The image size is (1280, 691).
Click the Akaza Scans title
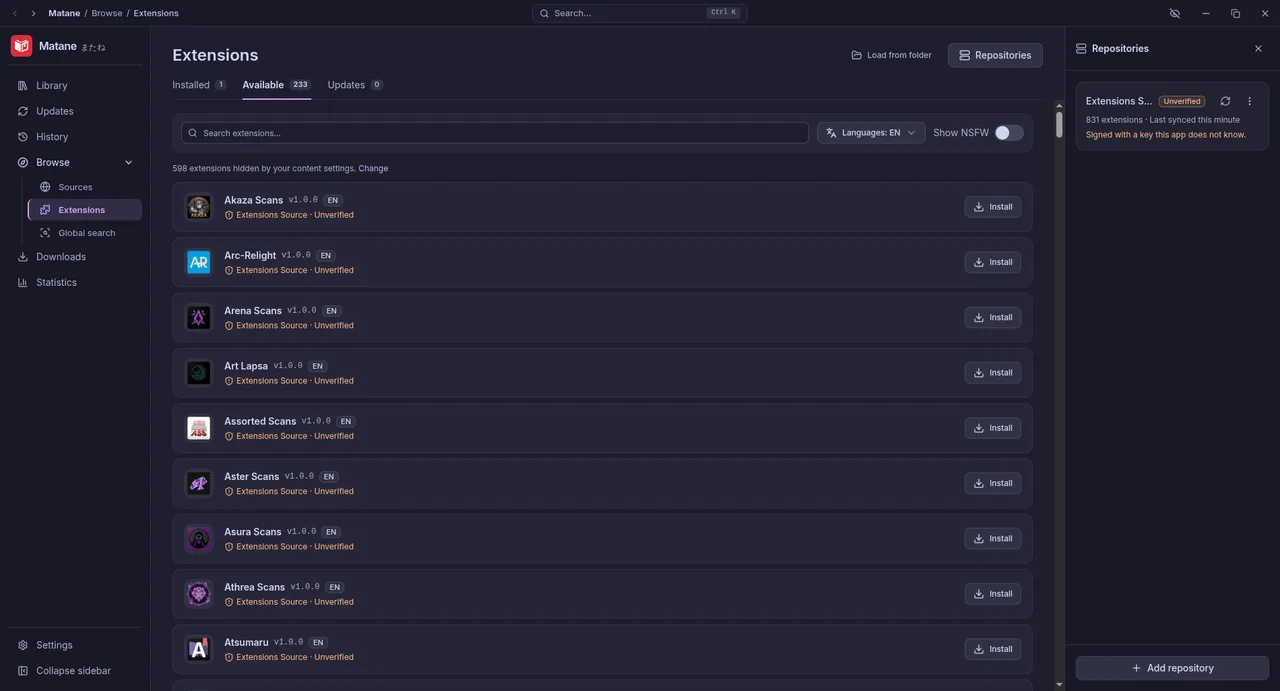click(253, 200)
